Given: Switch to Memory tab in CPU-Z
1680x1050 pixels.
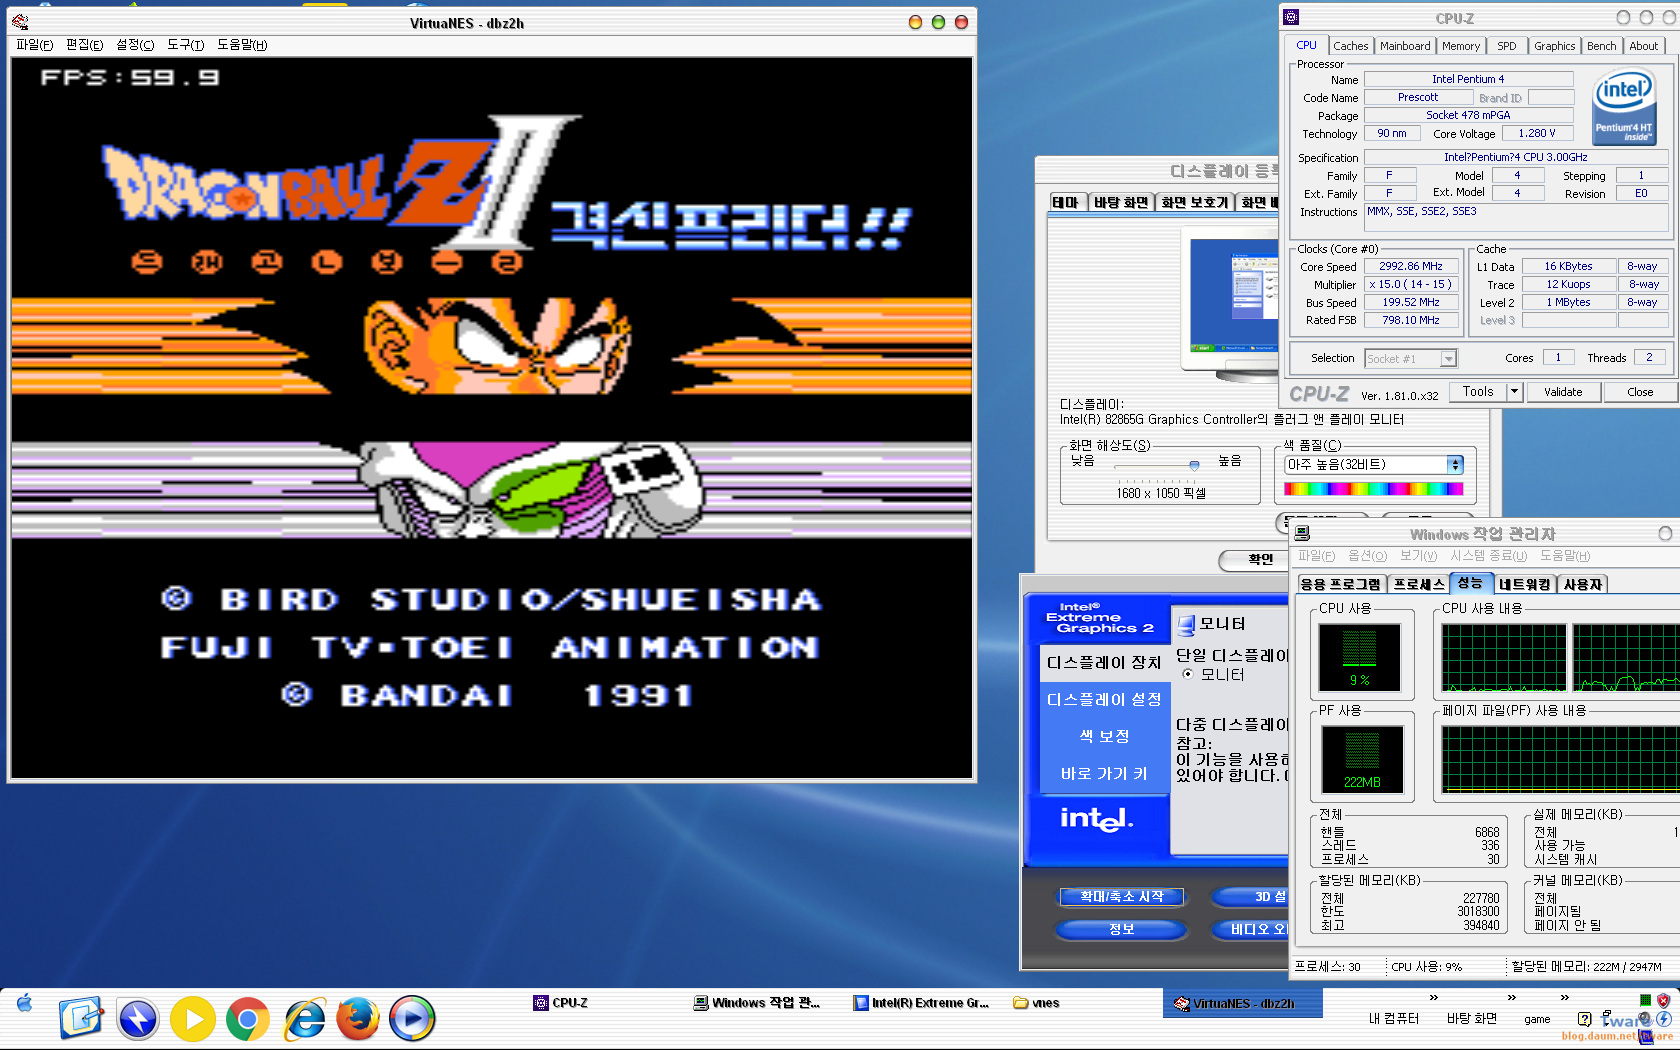Looking at the screenshot, I should pos(1461,46).
